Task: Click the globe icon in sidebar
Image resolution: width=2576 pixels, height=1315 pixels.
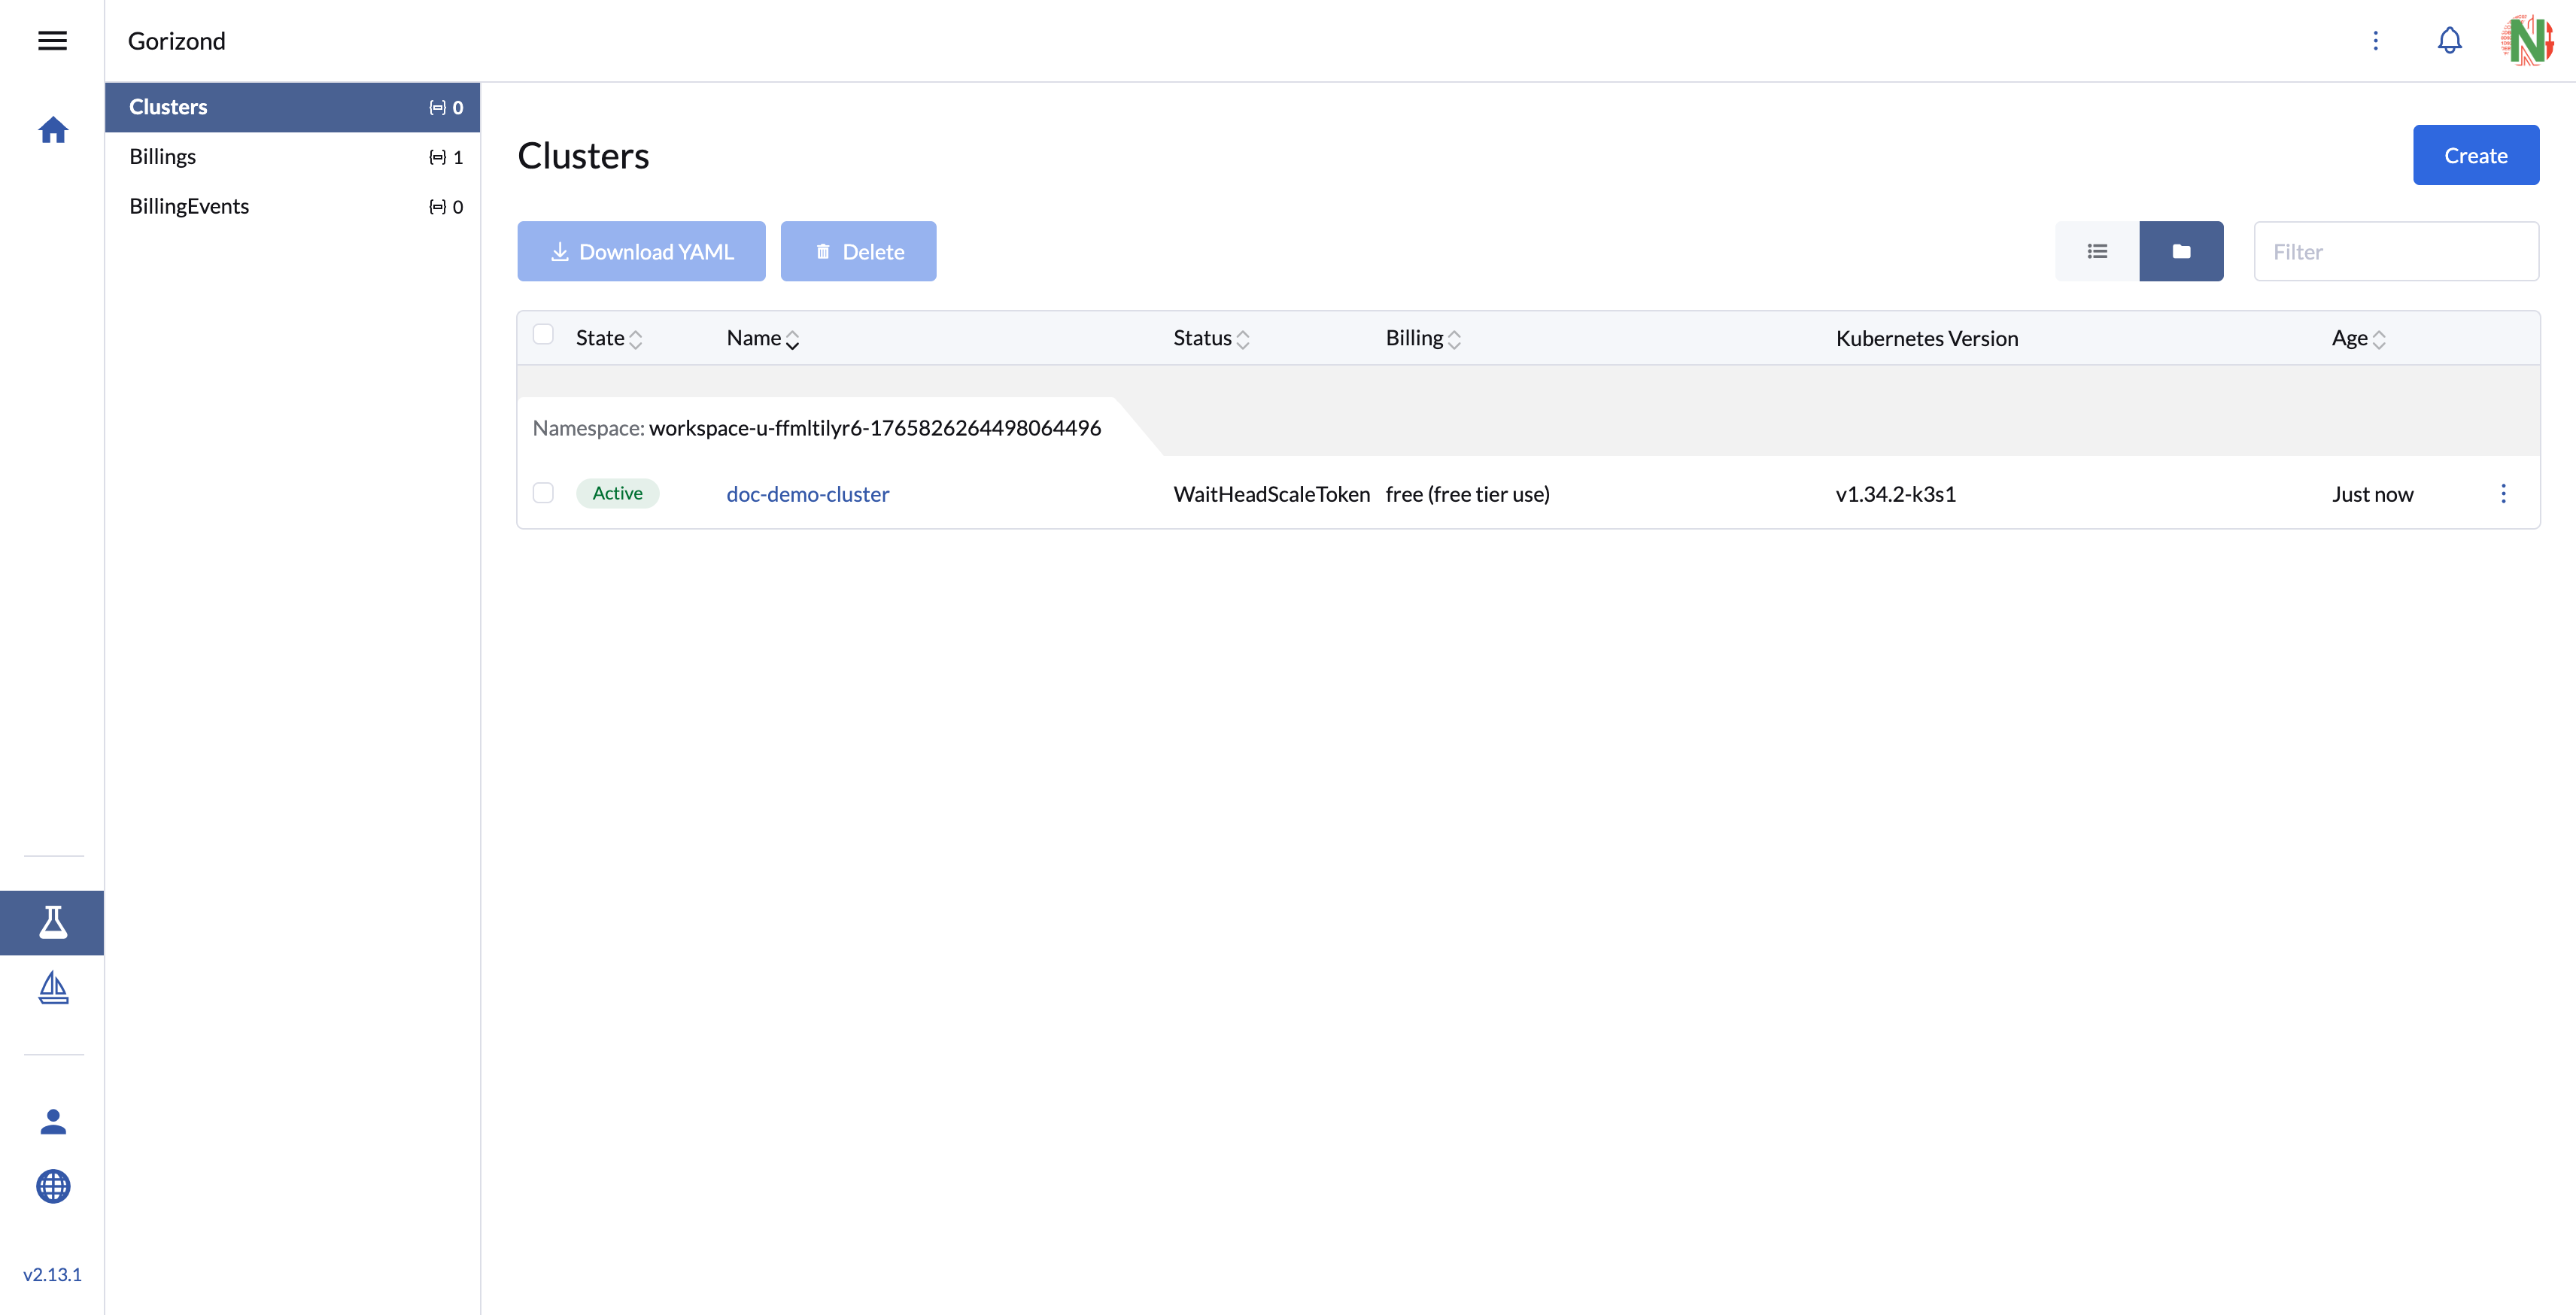Action: point(53,1187)
